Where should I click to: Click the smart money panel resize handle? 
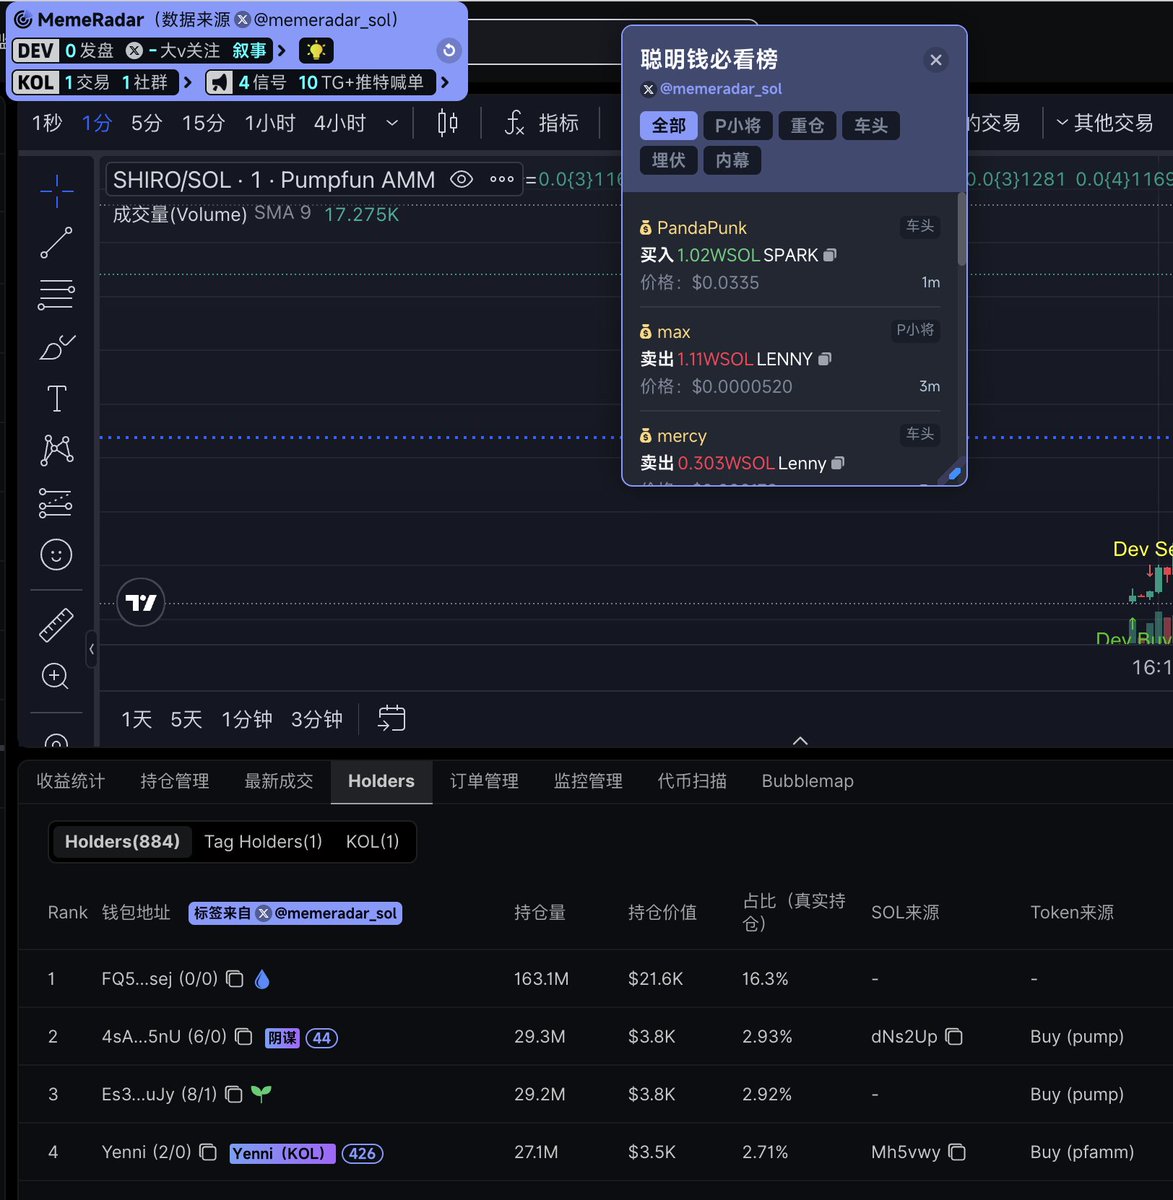[954, 474]
